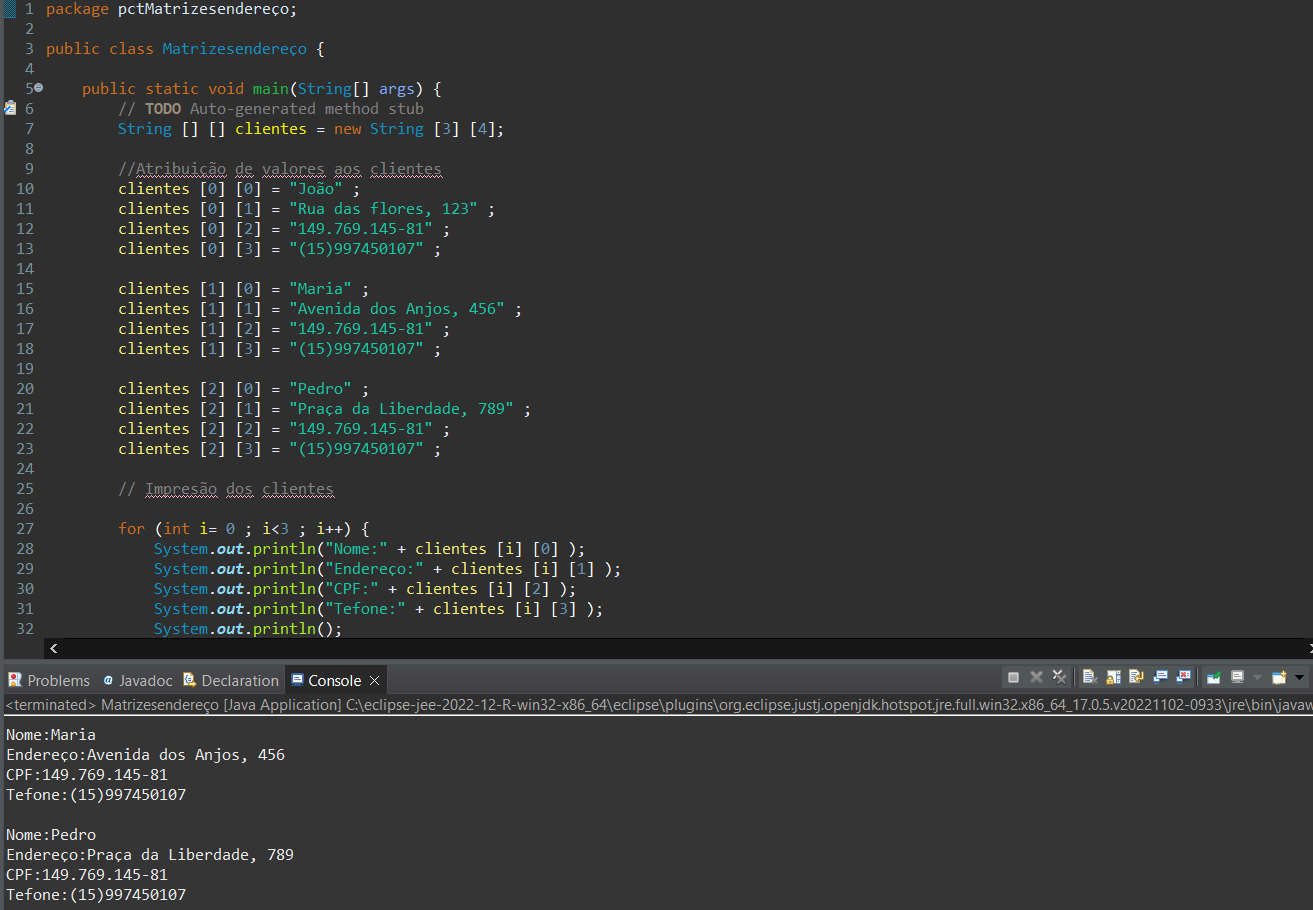Toggle Show Console When Standard Error Changes
Image resolution: width=1313 pixels, height=910 pixels.
[x=1184, y=677]
